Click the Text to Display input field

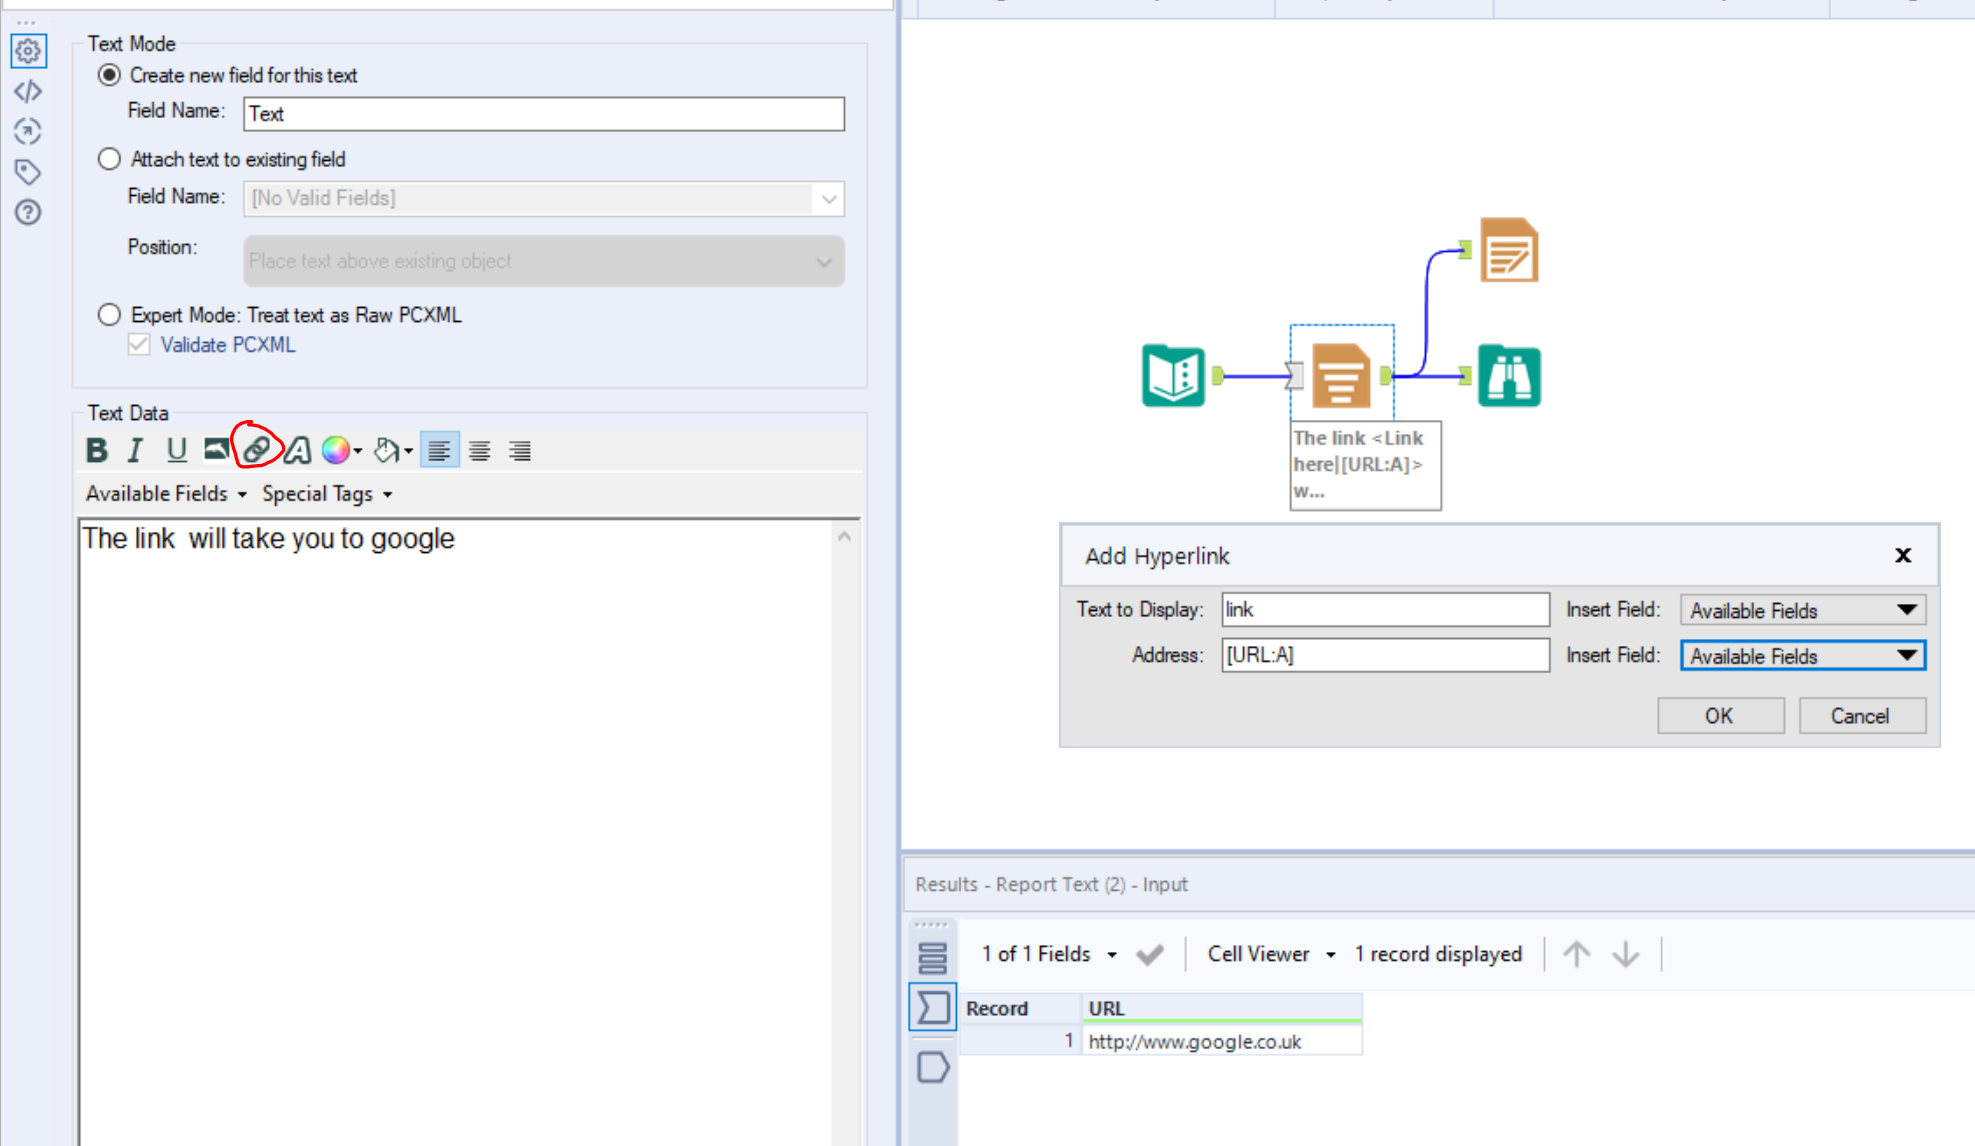(x=1384, y=609)
